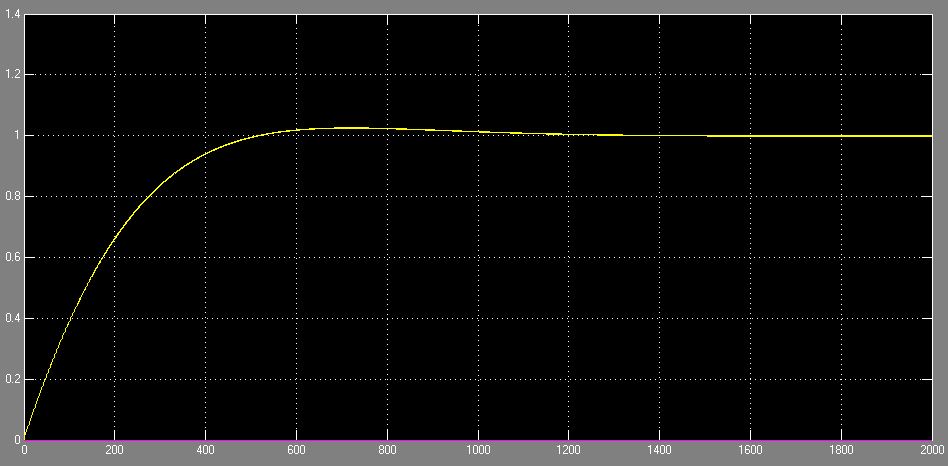Viewport: 948px width, 466px height.
Task: Click the x-axis tick label 1400
Action: click(x=660, y=450)
